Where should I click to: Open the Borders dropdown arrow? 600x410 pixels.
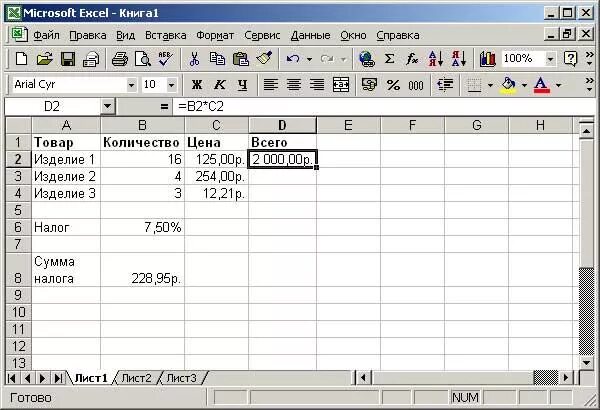coord(490,85)
